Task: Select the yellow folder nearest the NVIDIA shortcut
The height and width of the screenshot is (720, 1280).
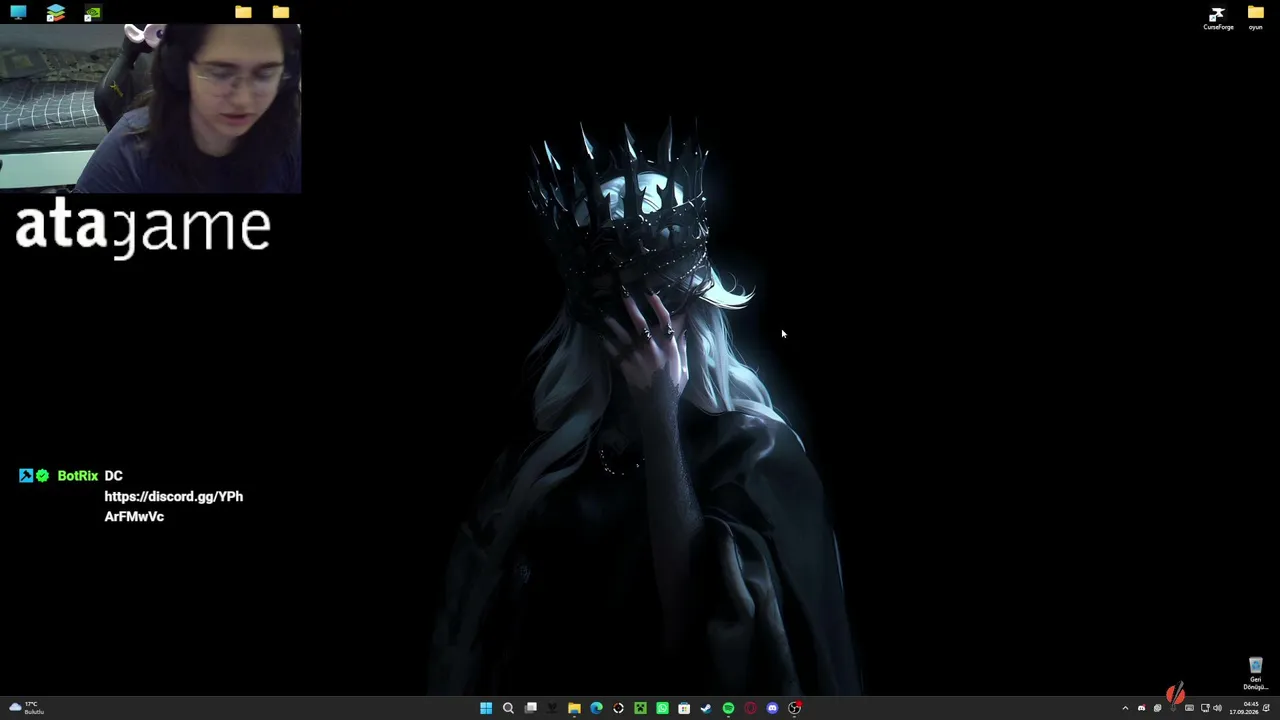Action: [x=243, y=12]
